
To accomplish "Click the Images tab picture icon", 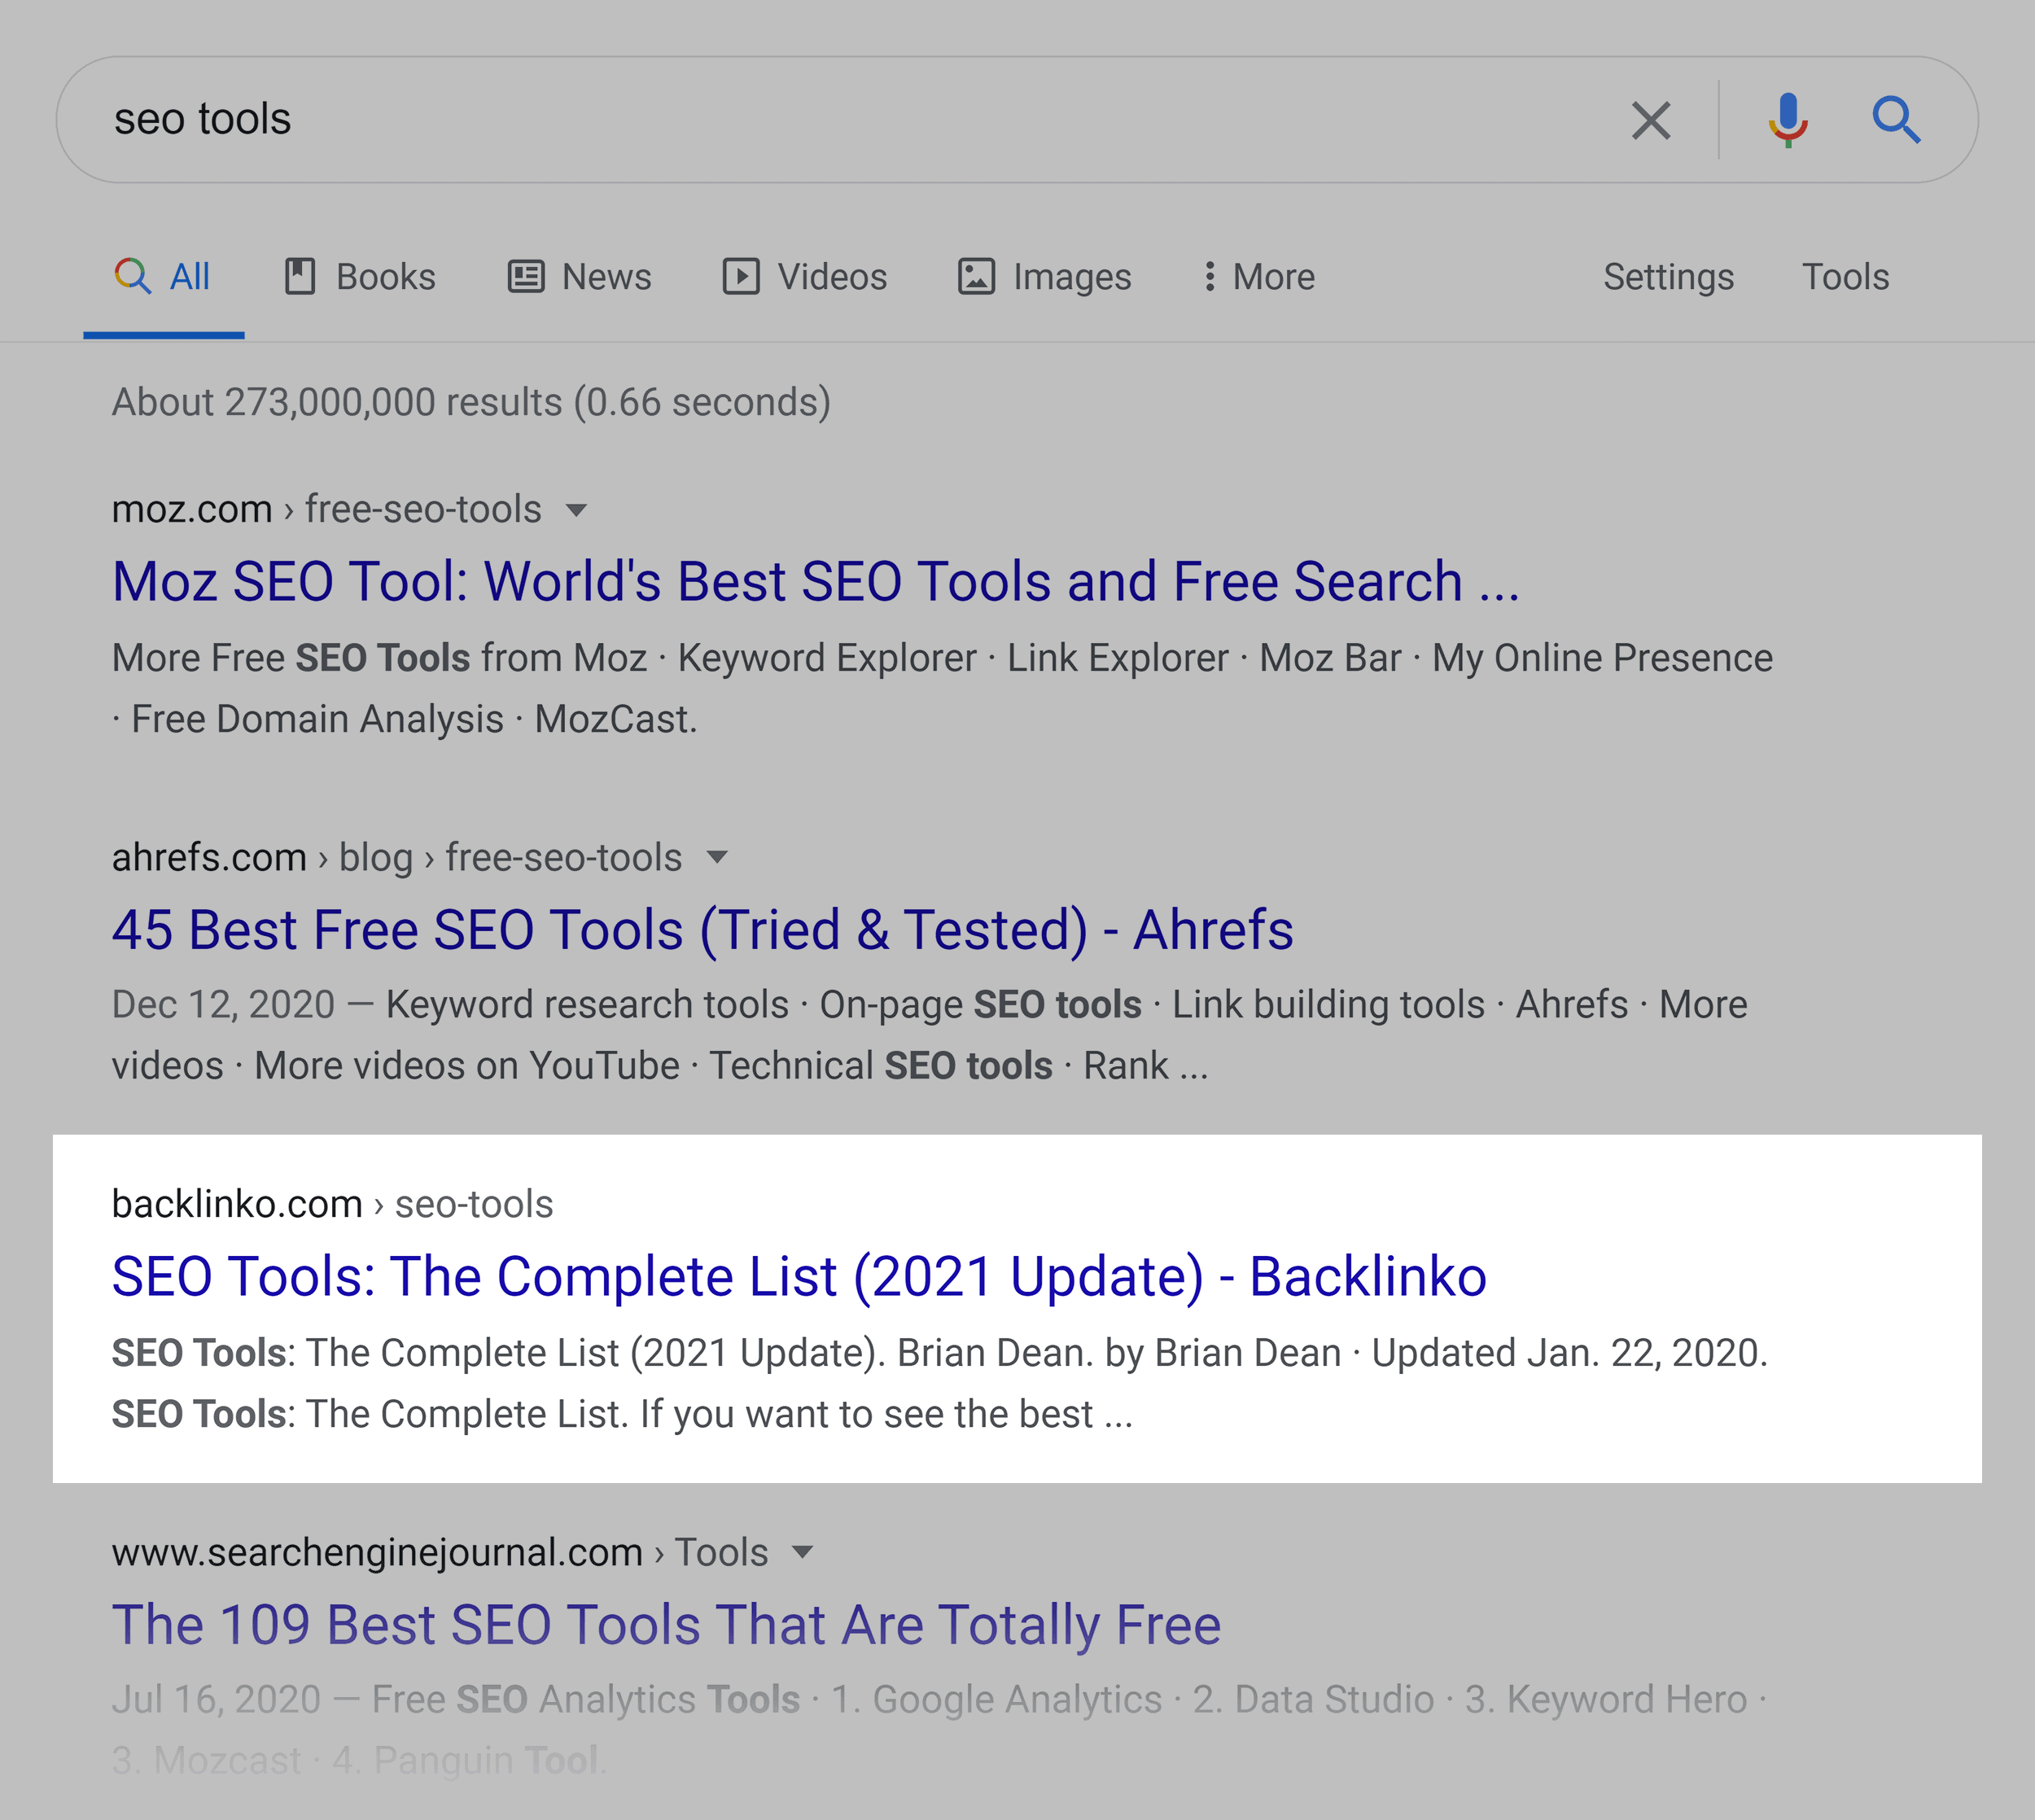I will tap(976, 276).
